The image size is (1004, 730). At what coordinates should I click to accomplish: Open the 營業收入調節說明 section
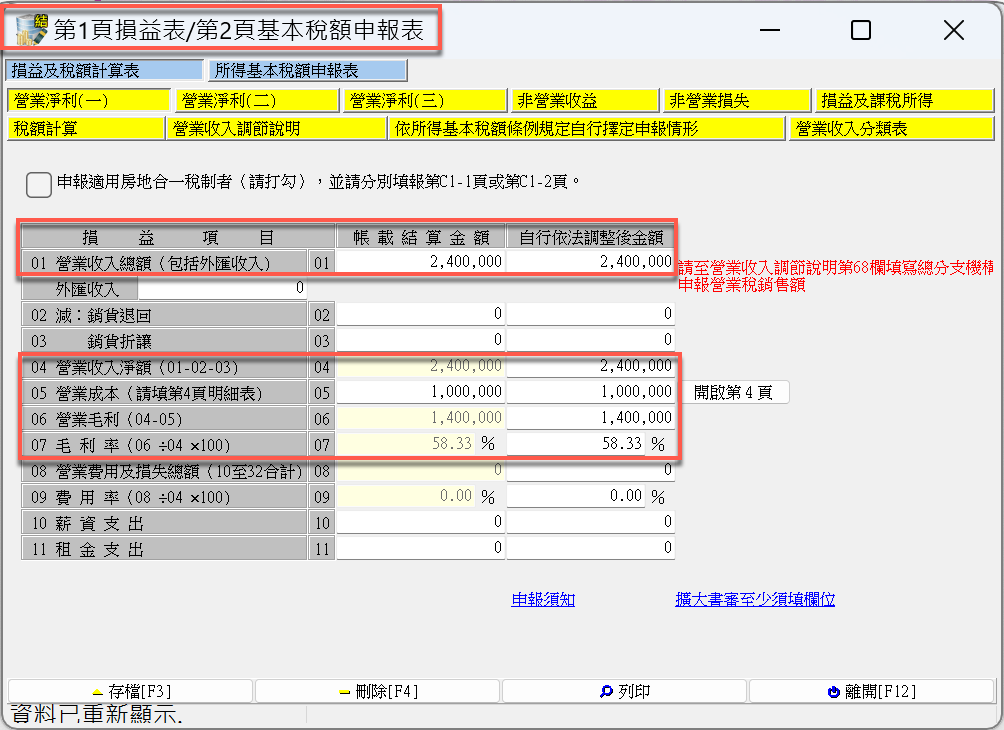pos(276,128)
